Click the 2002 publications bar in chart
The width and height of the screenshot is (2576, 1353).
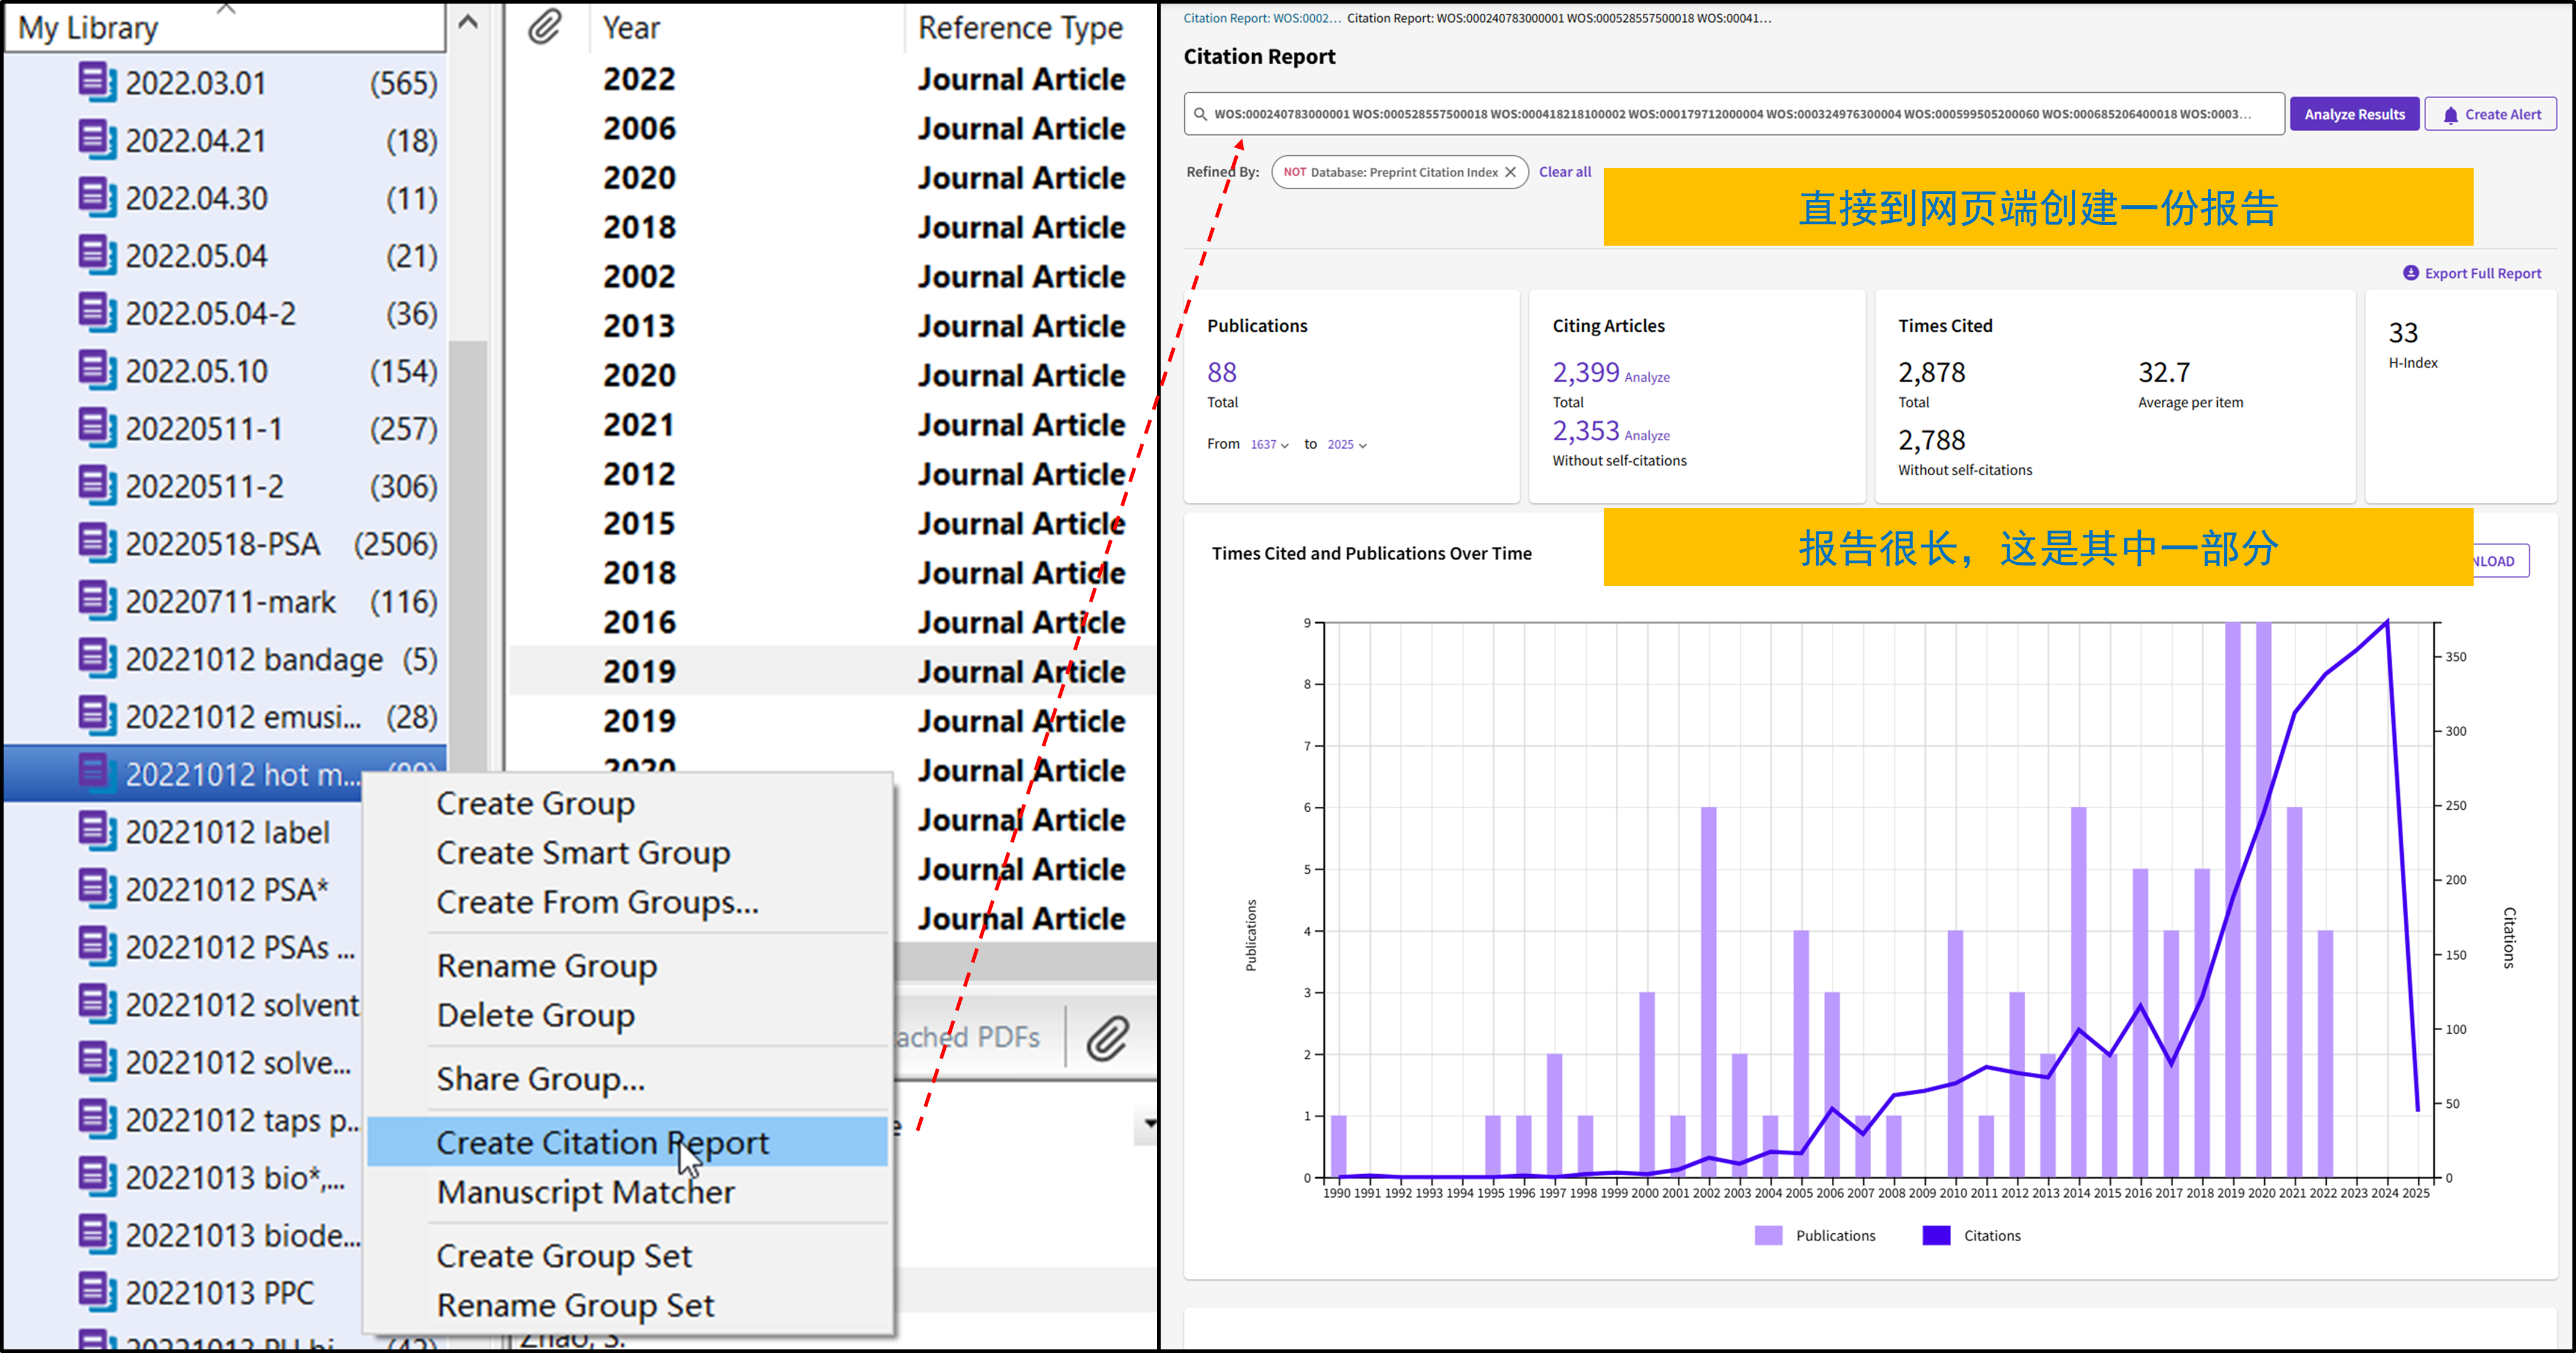1708,992
